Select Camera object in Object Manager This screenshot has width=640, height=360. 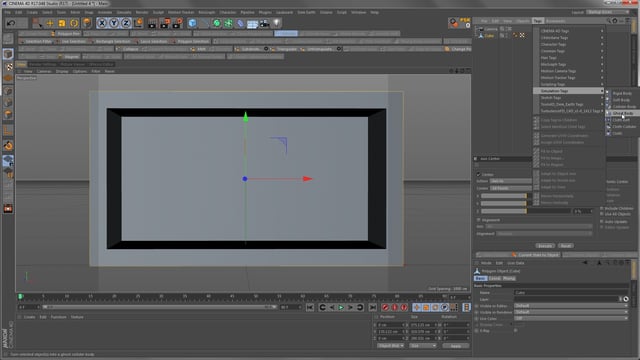(x=491, y=29)
